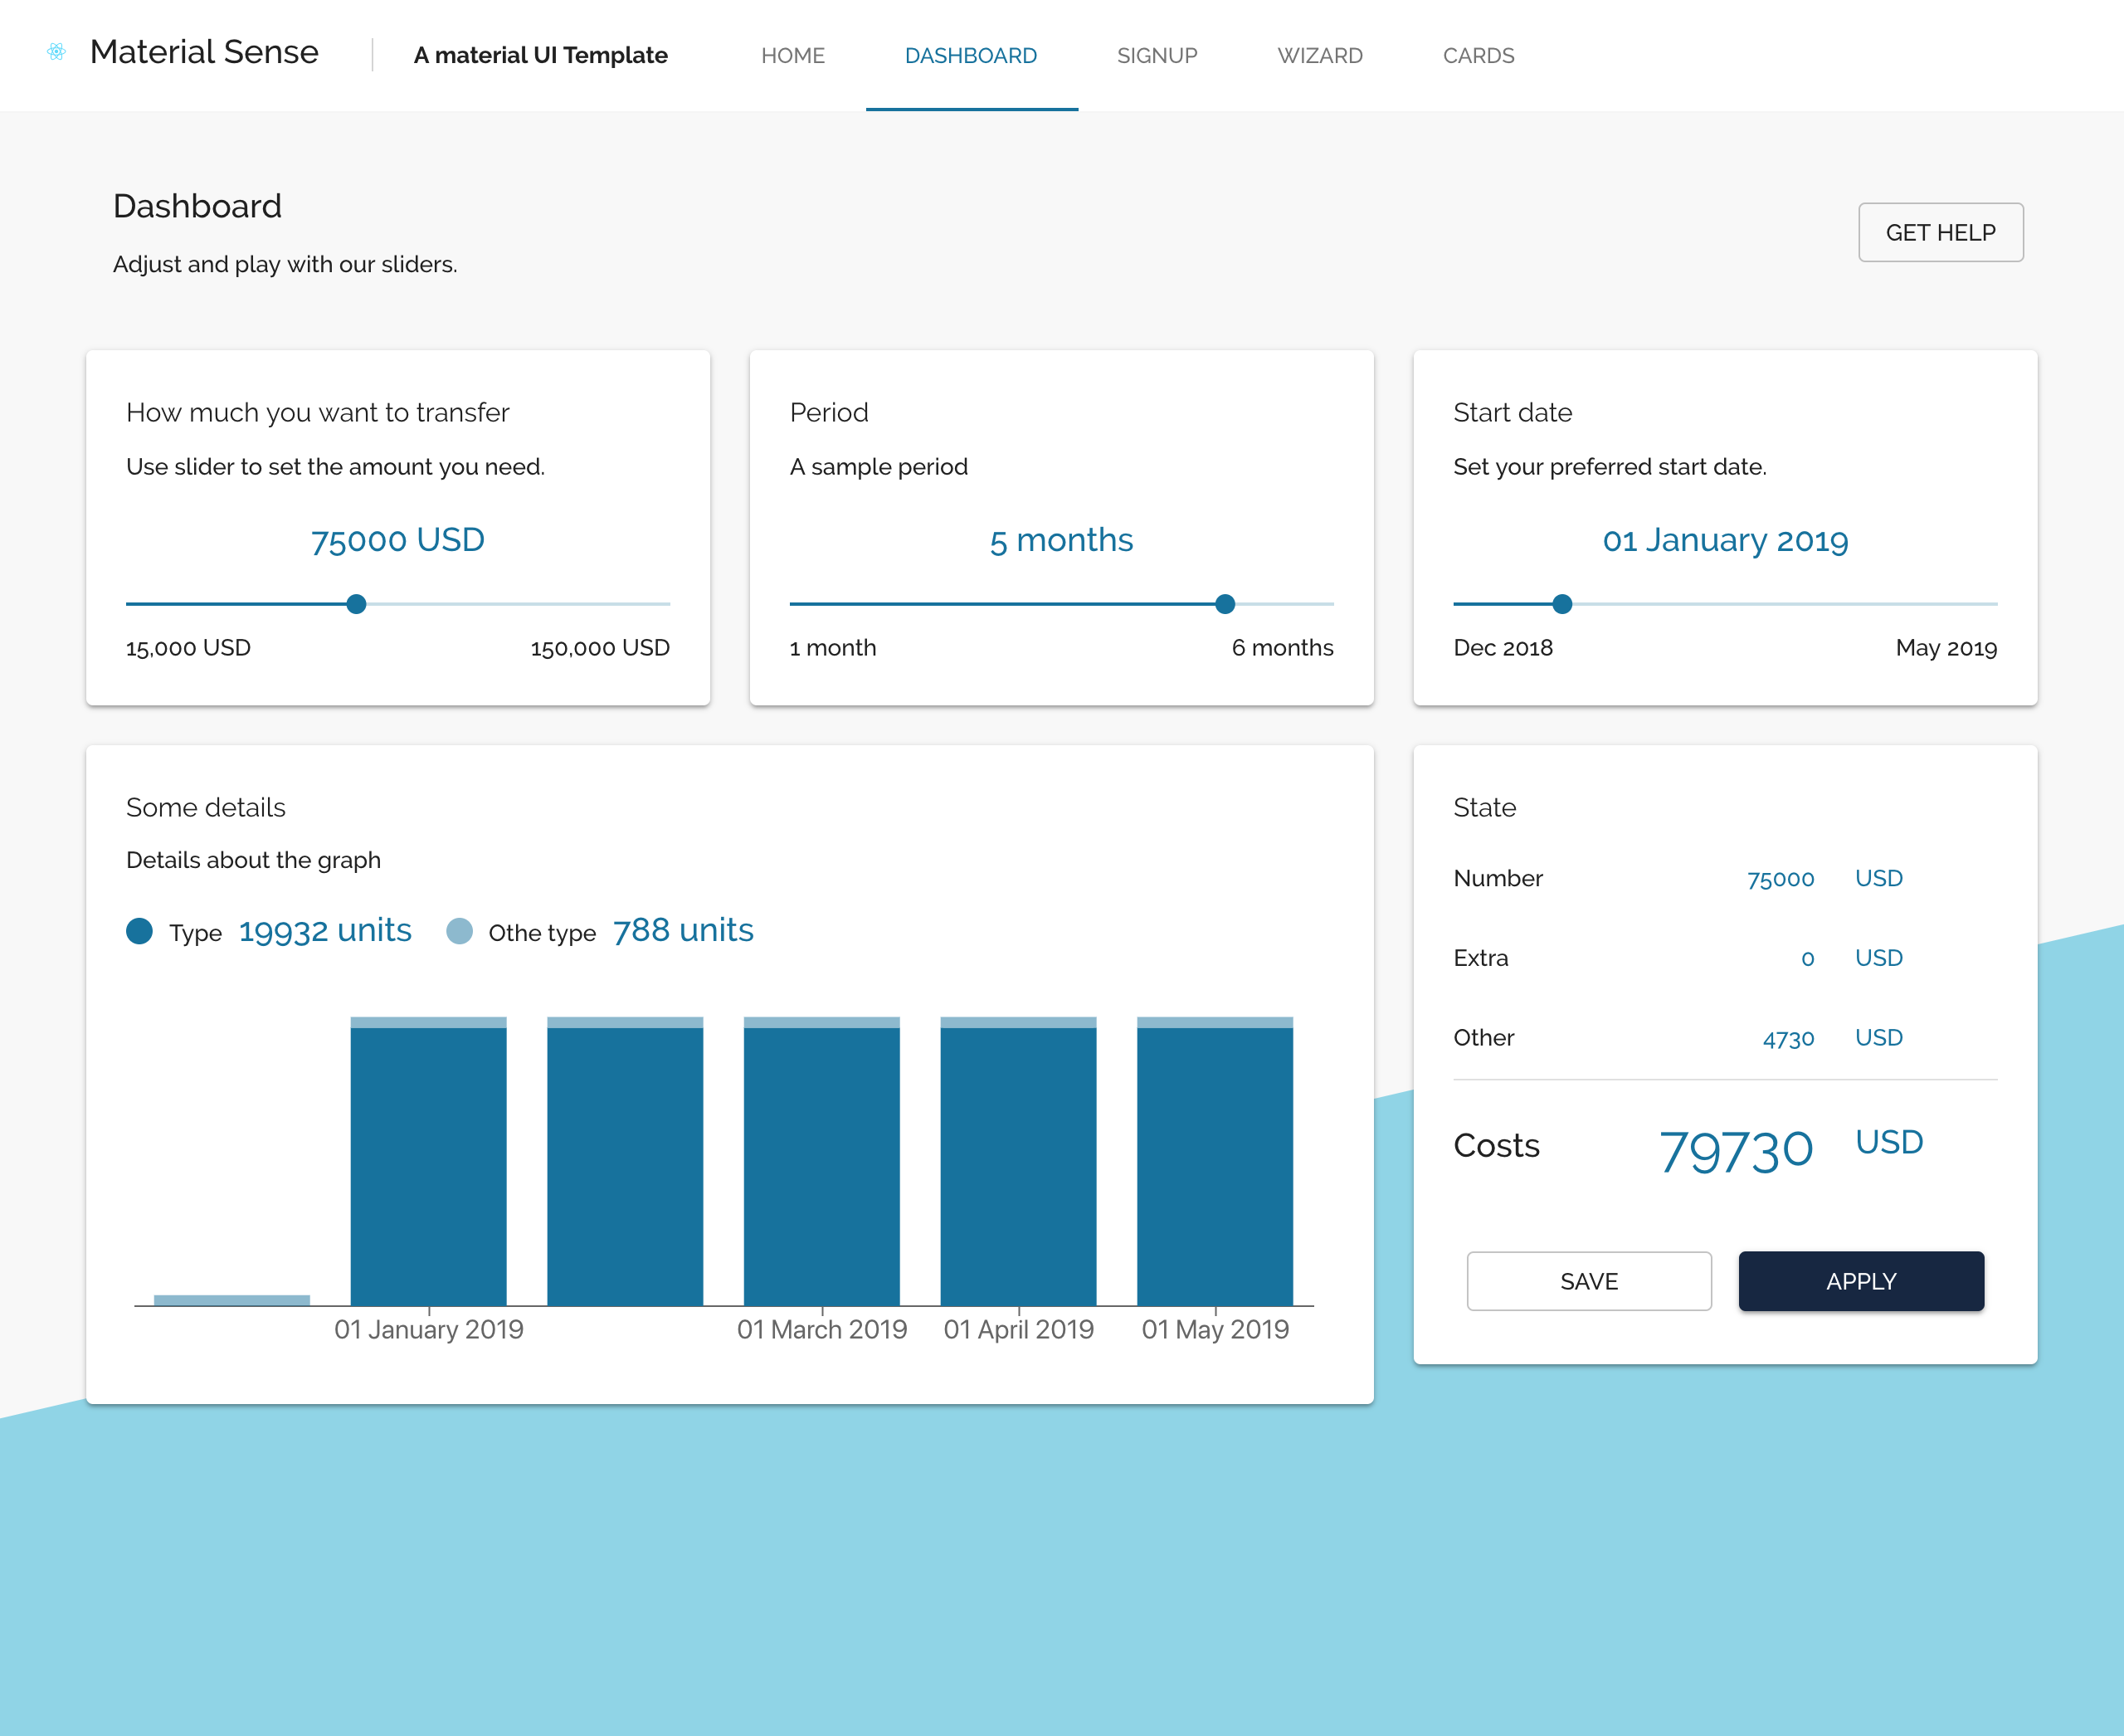
Task: Click the APPLY button in State panel
Action: coord(1861,1279)
